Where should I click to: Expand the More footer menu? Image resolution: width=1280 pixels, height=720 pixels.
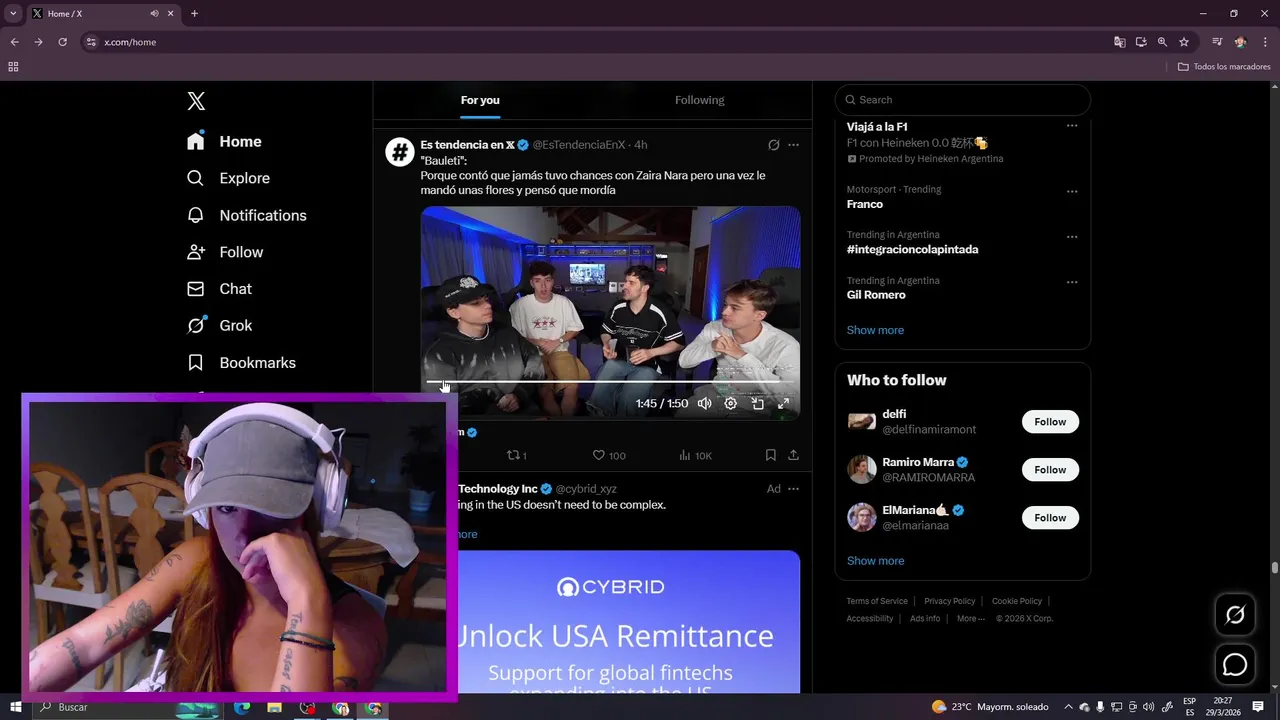coord(970,618)
